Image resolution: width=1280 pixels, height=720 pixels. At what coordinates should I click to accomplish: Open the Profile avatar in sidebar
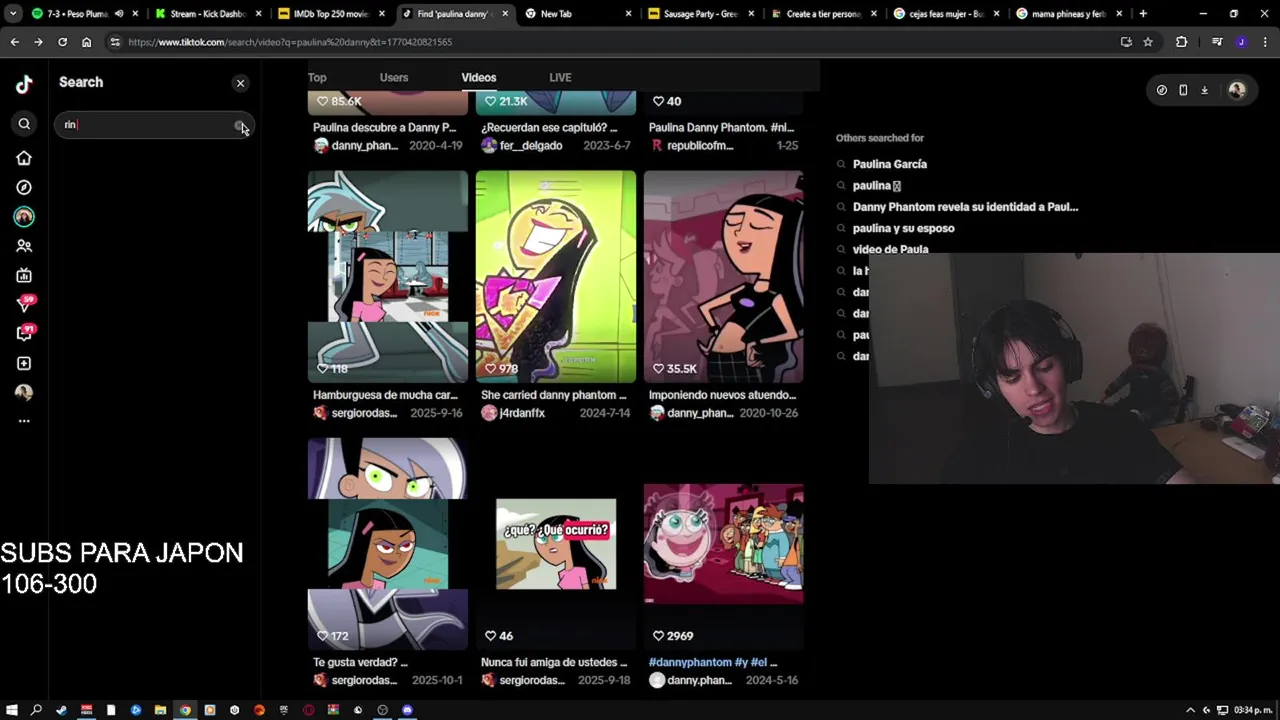click(x=24, y=392)
